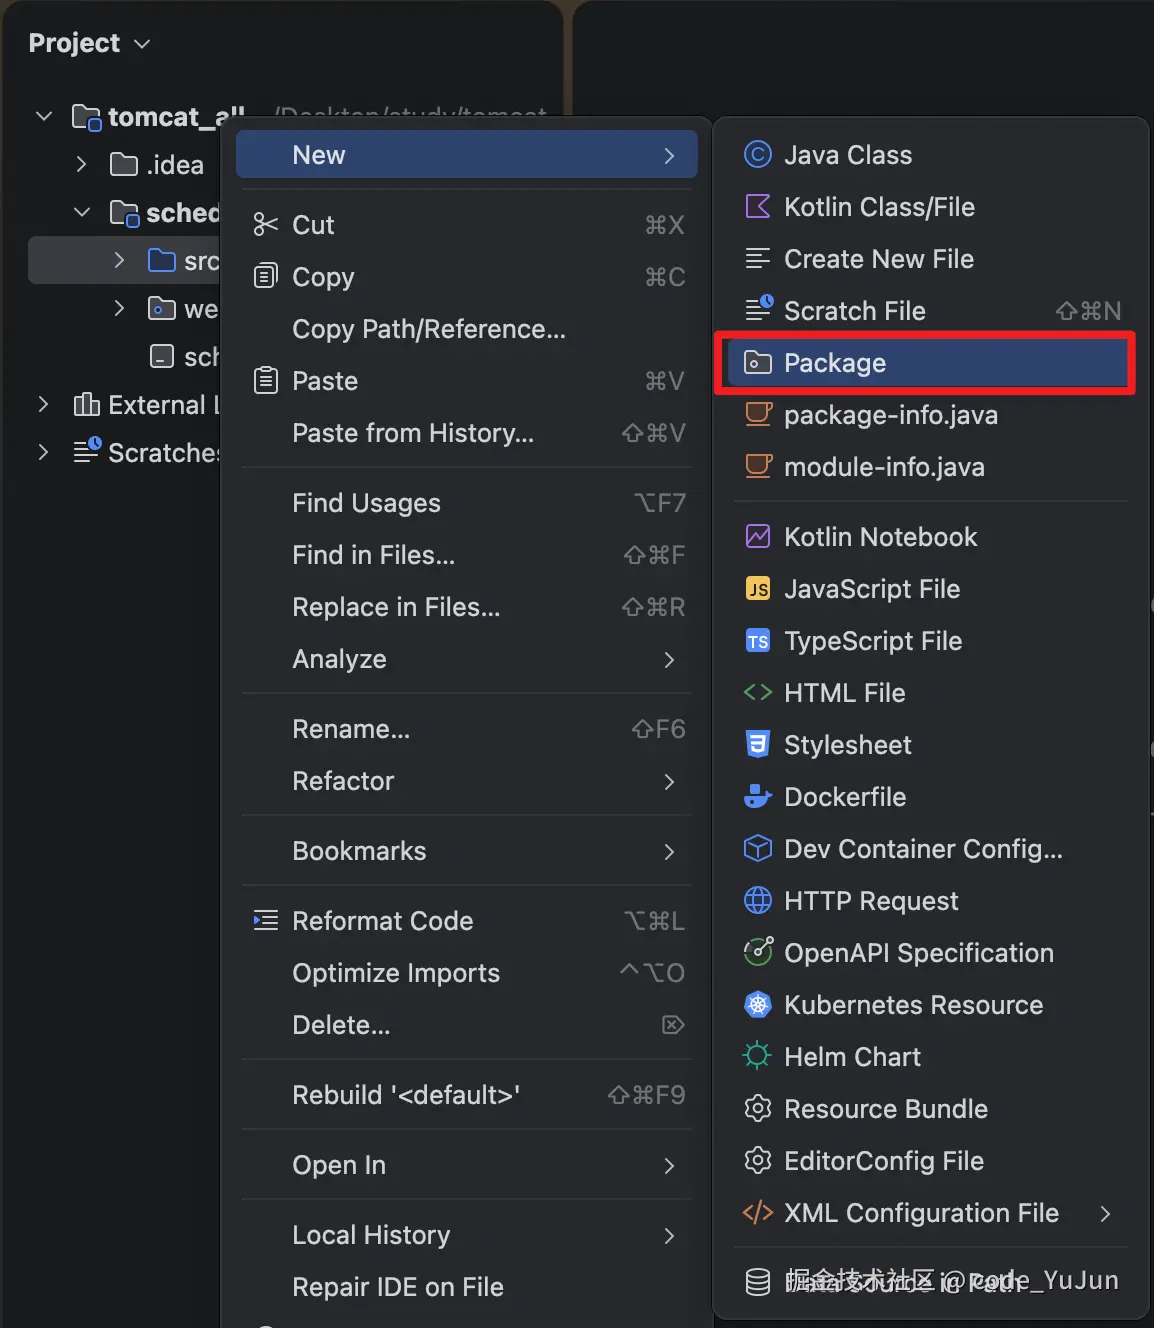1154x1328 pixels.
Task: Click the Dockerfile whale icon
Action: pyautogui.click(x=758, y=797)
